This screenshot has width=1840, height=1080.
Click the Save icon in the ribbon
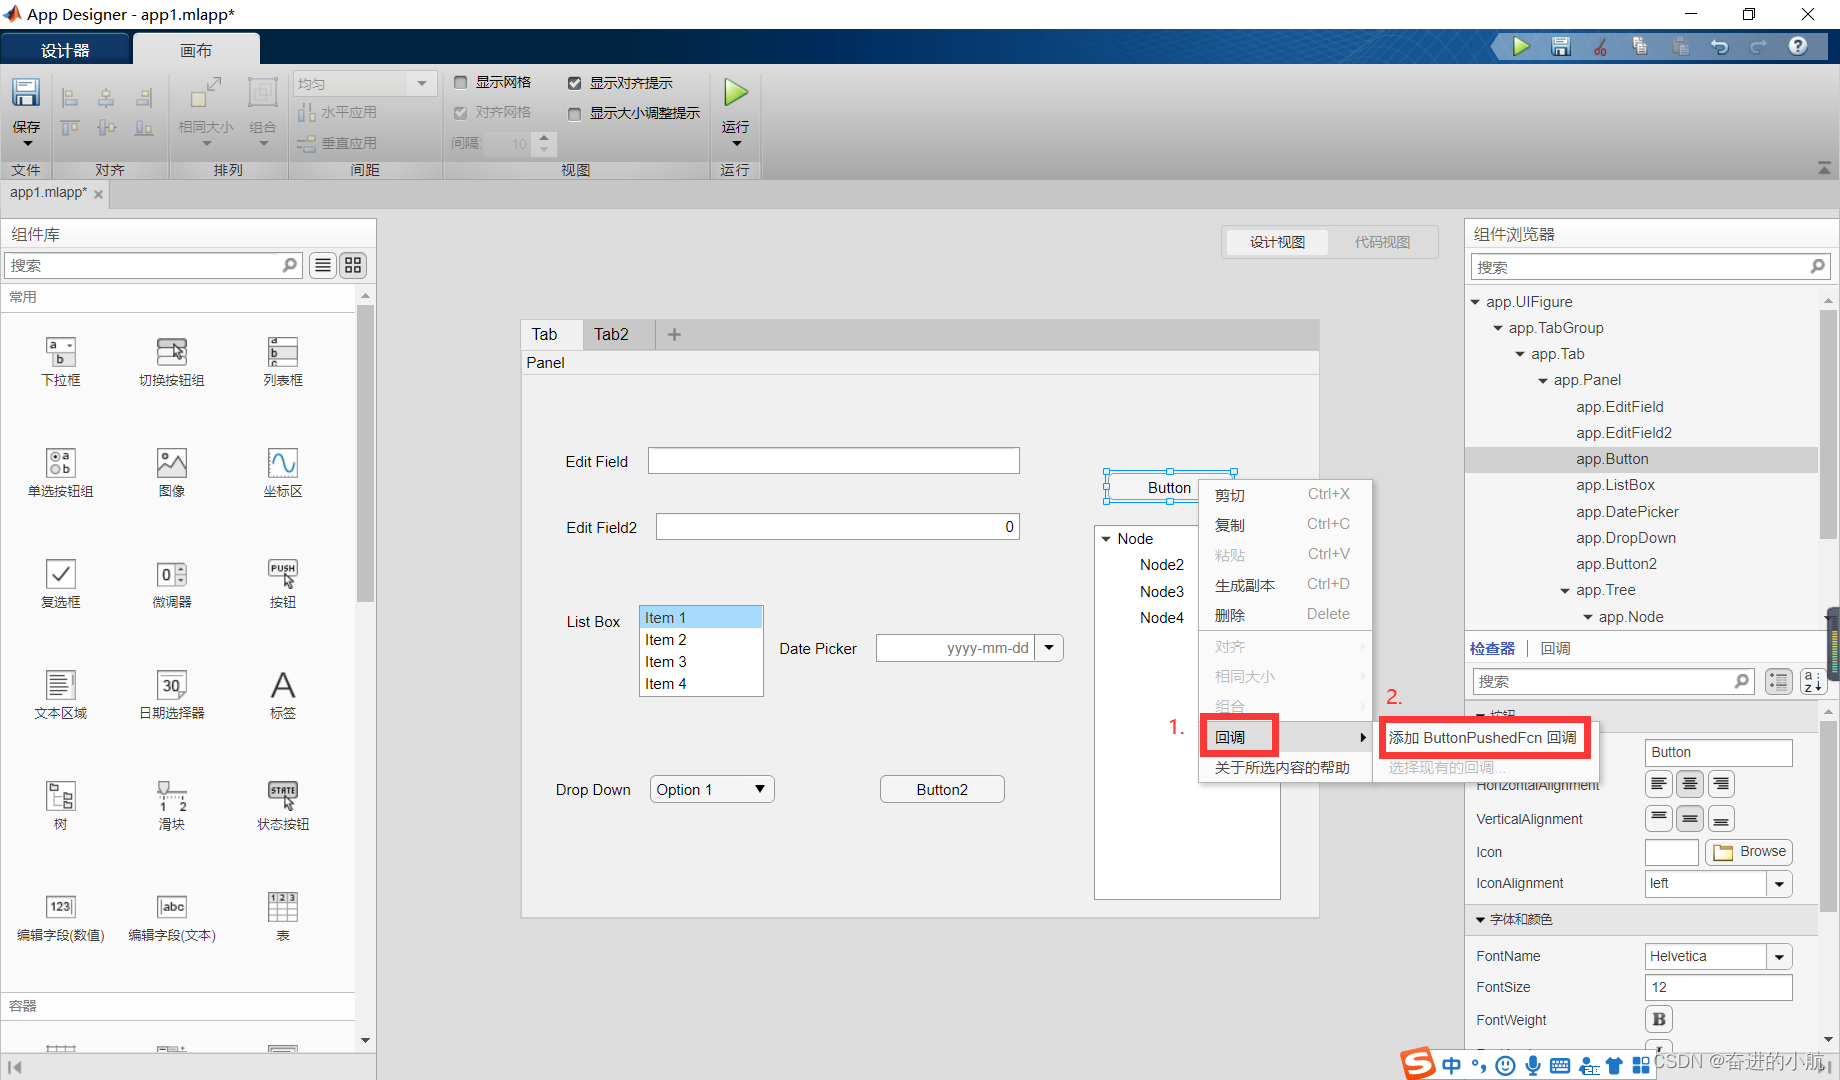coord(26,93)
